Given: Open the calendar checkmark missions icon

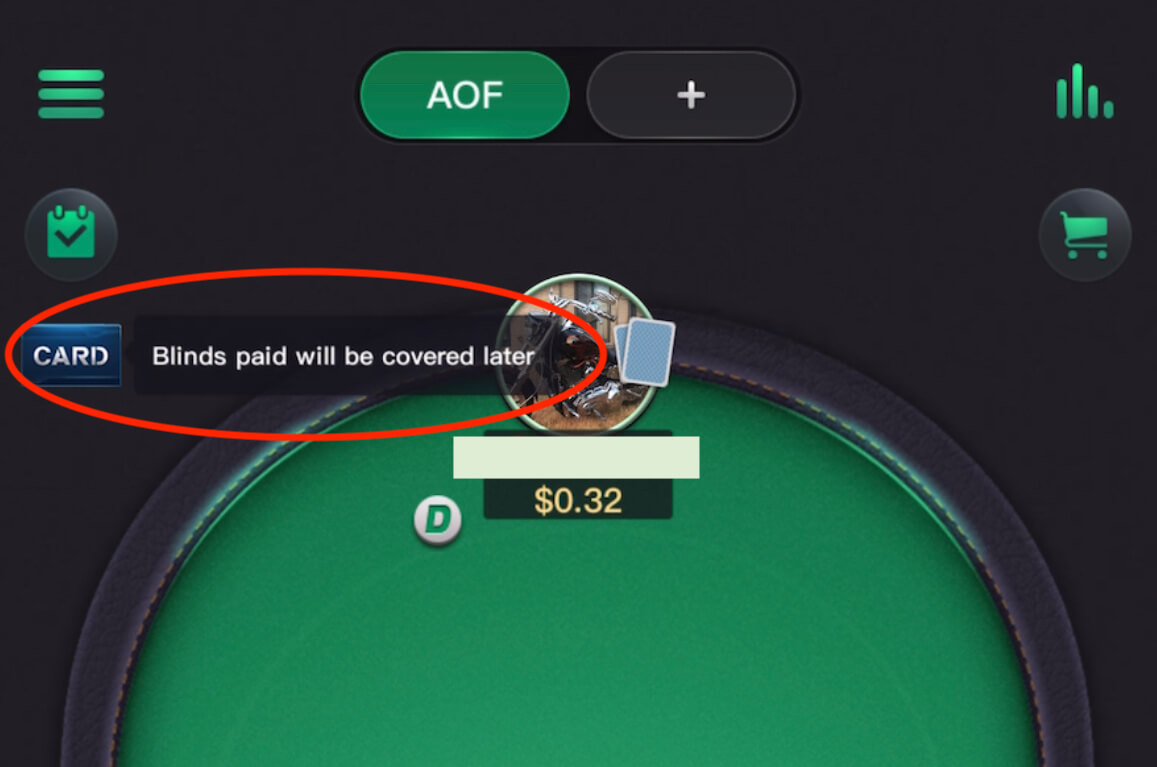Looking at the screenshot, I should point(71,234).
